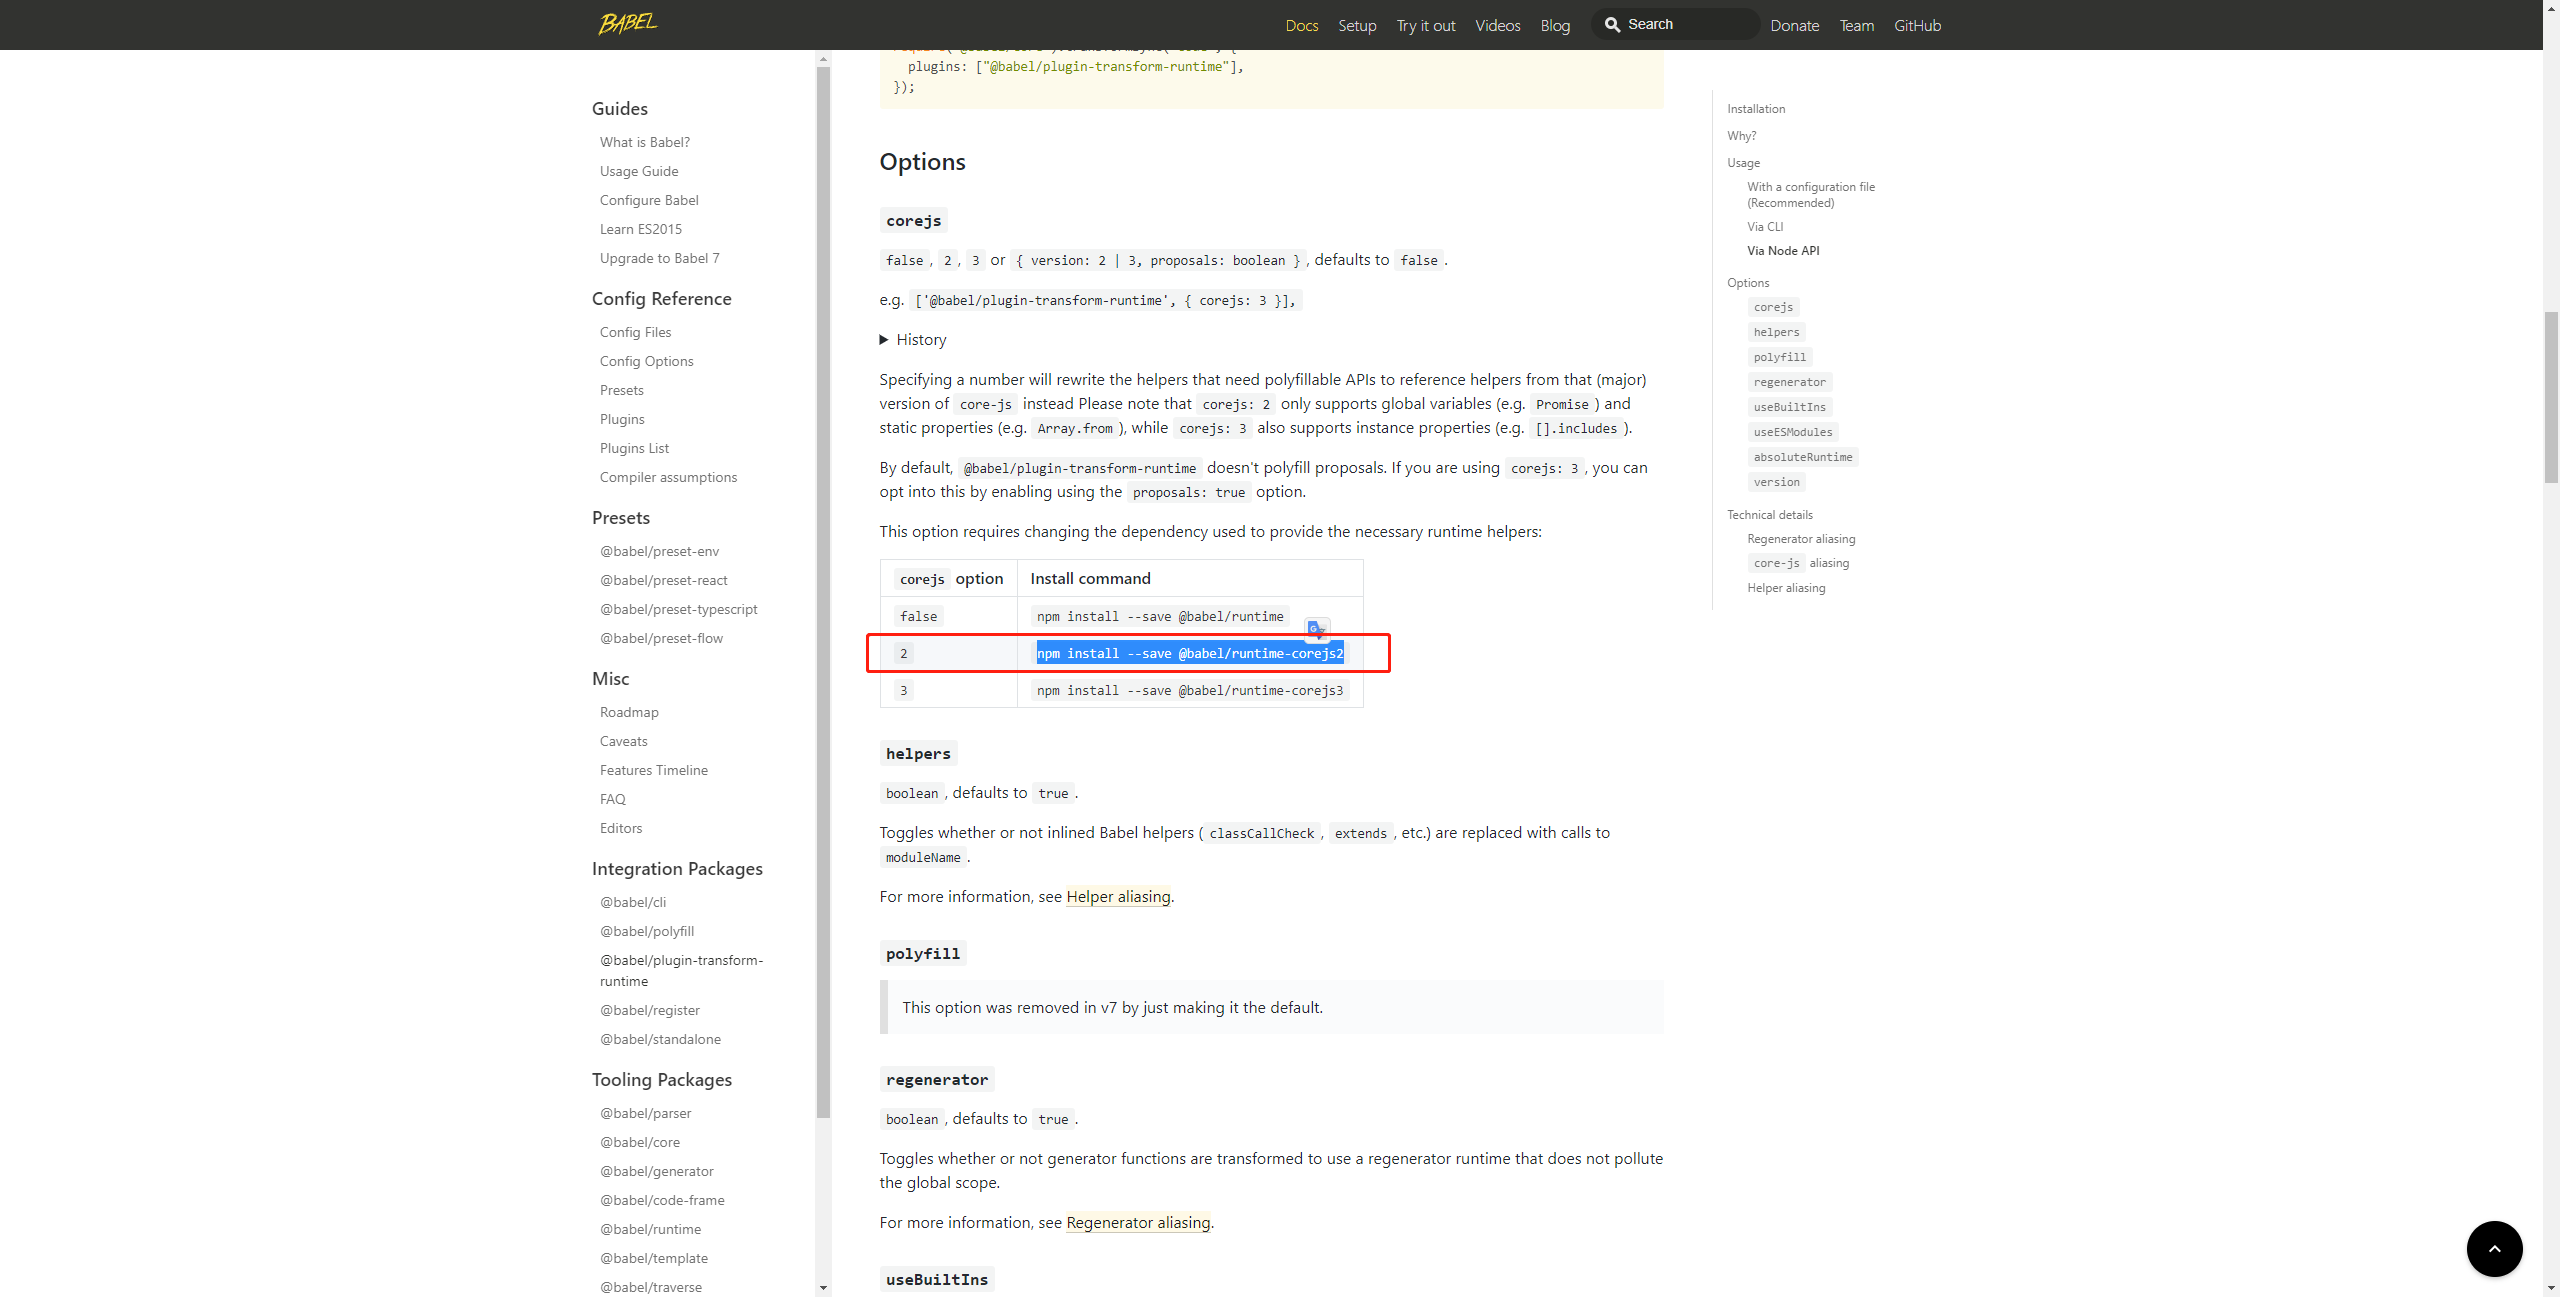
Task: Open @babel/preset-typescript sidebar link
Action: pos(679,609)
